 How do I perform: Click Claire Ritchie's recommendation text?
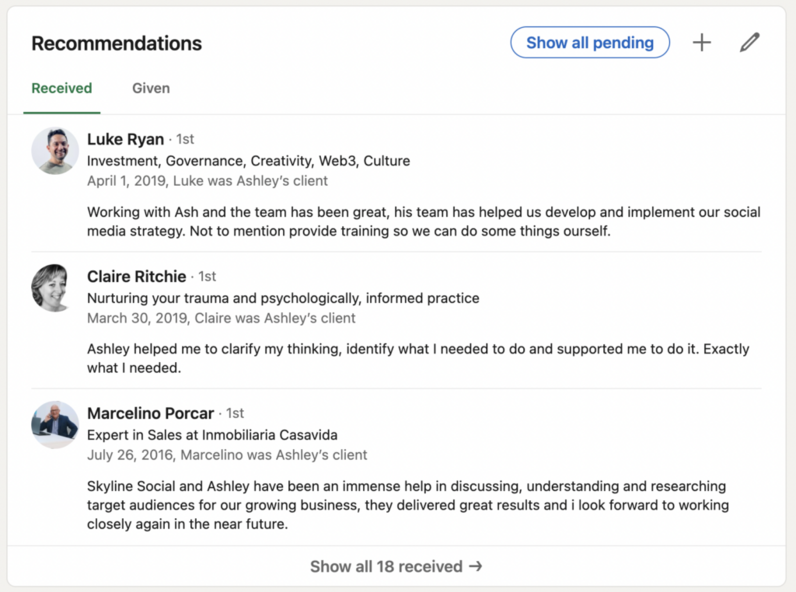pyautogui.click(x=418, y=358)
